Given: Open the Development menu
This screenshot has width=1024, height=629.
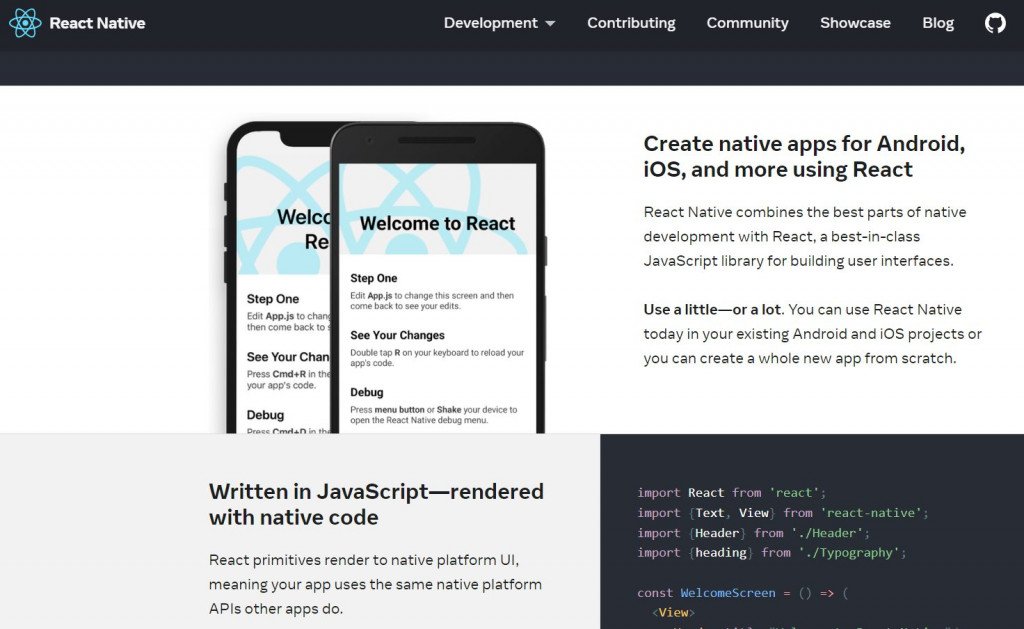Looking at the screenshot, I should click(x=499, y=23).
